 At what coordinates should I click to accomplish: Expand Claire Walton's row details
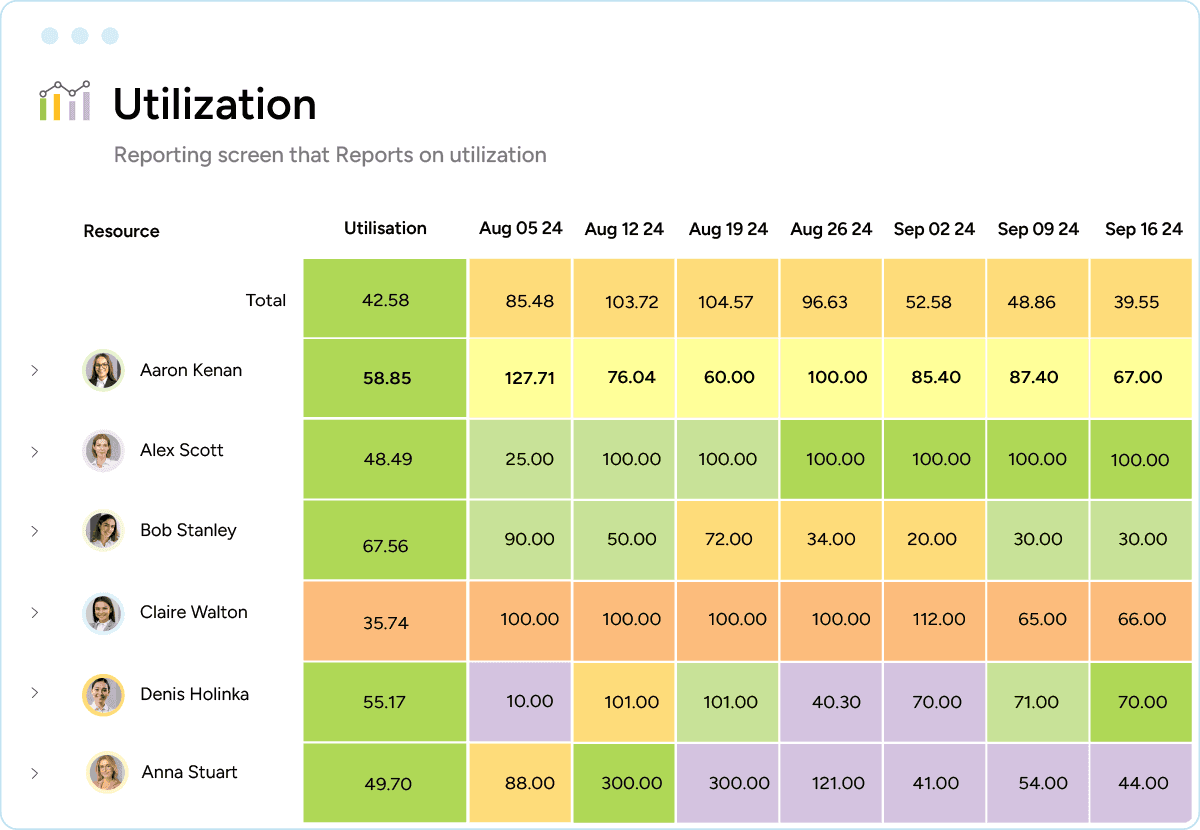click(35, 613)
